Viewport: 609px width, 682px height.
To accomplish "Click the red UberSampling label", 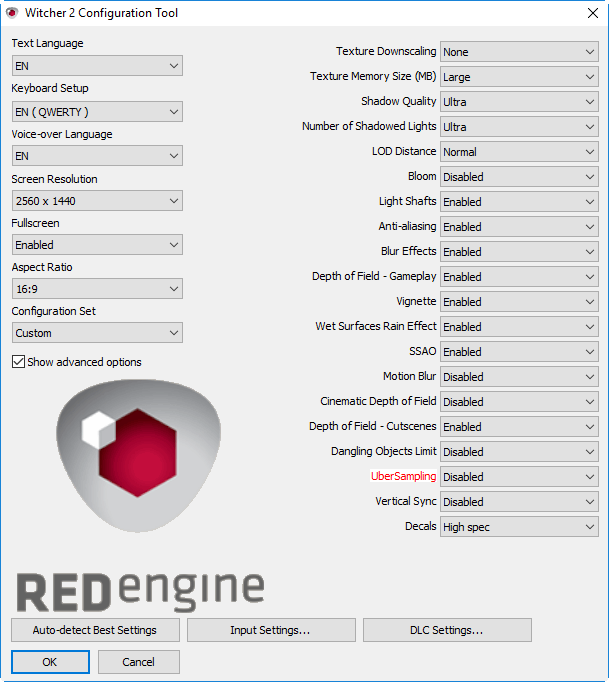I will coord(403,477).
